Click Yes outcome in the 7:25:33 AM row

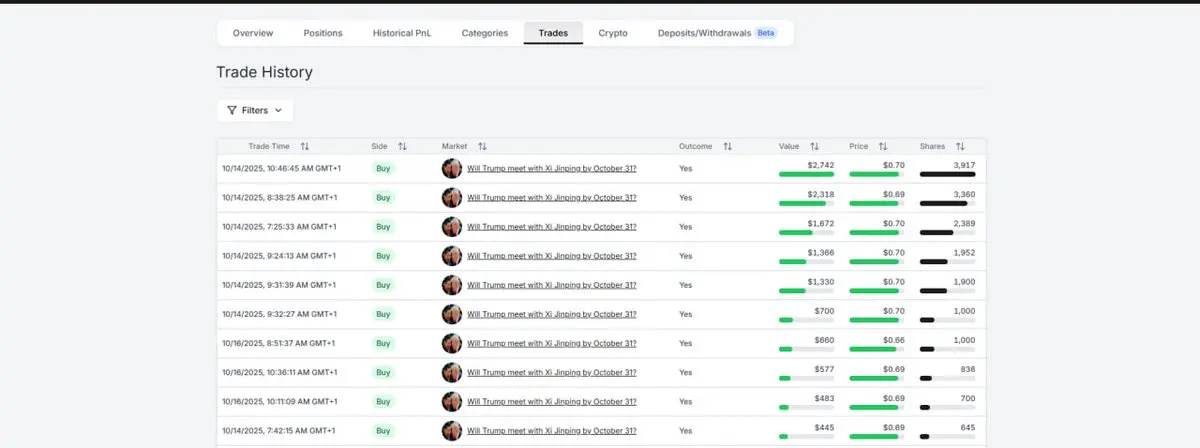(x=685, y=226)
